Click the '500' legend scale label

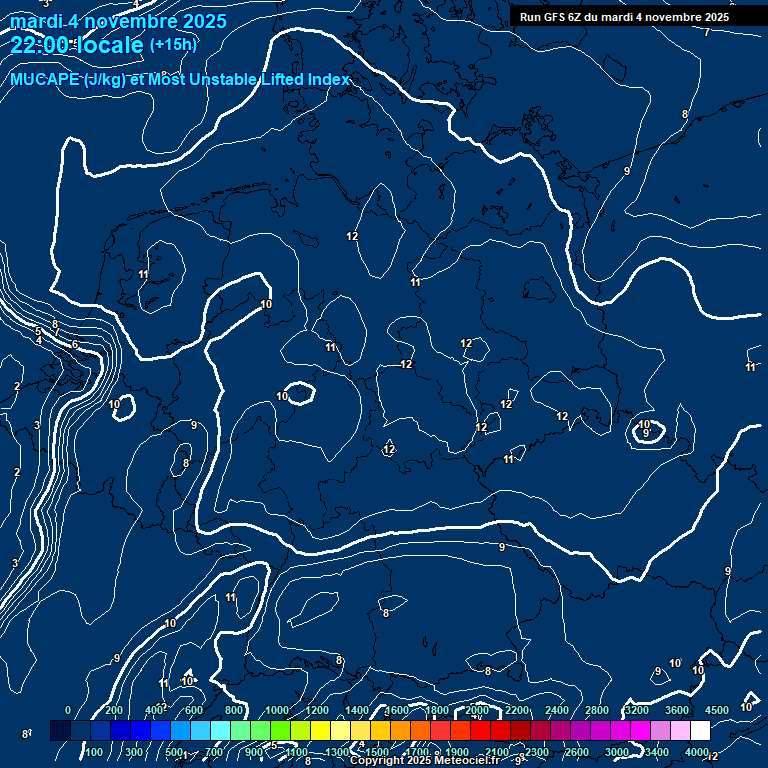(173, 752)
